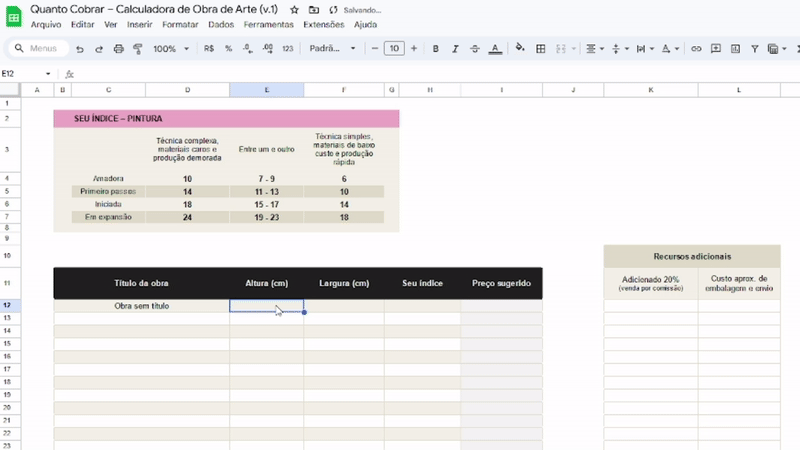800x450 pixels.
Task: Select the 'Preço sugerido' column header cell
Action: coord(501,283)
